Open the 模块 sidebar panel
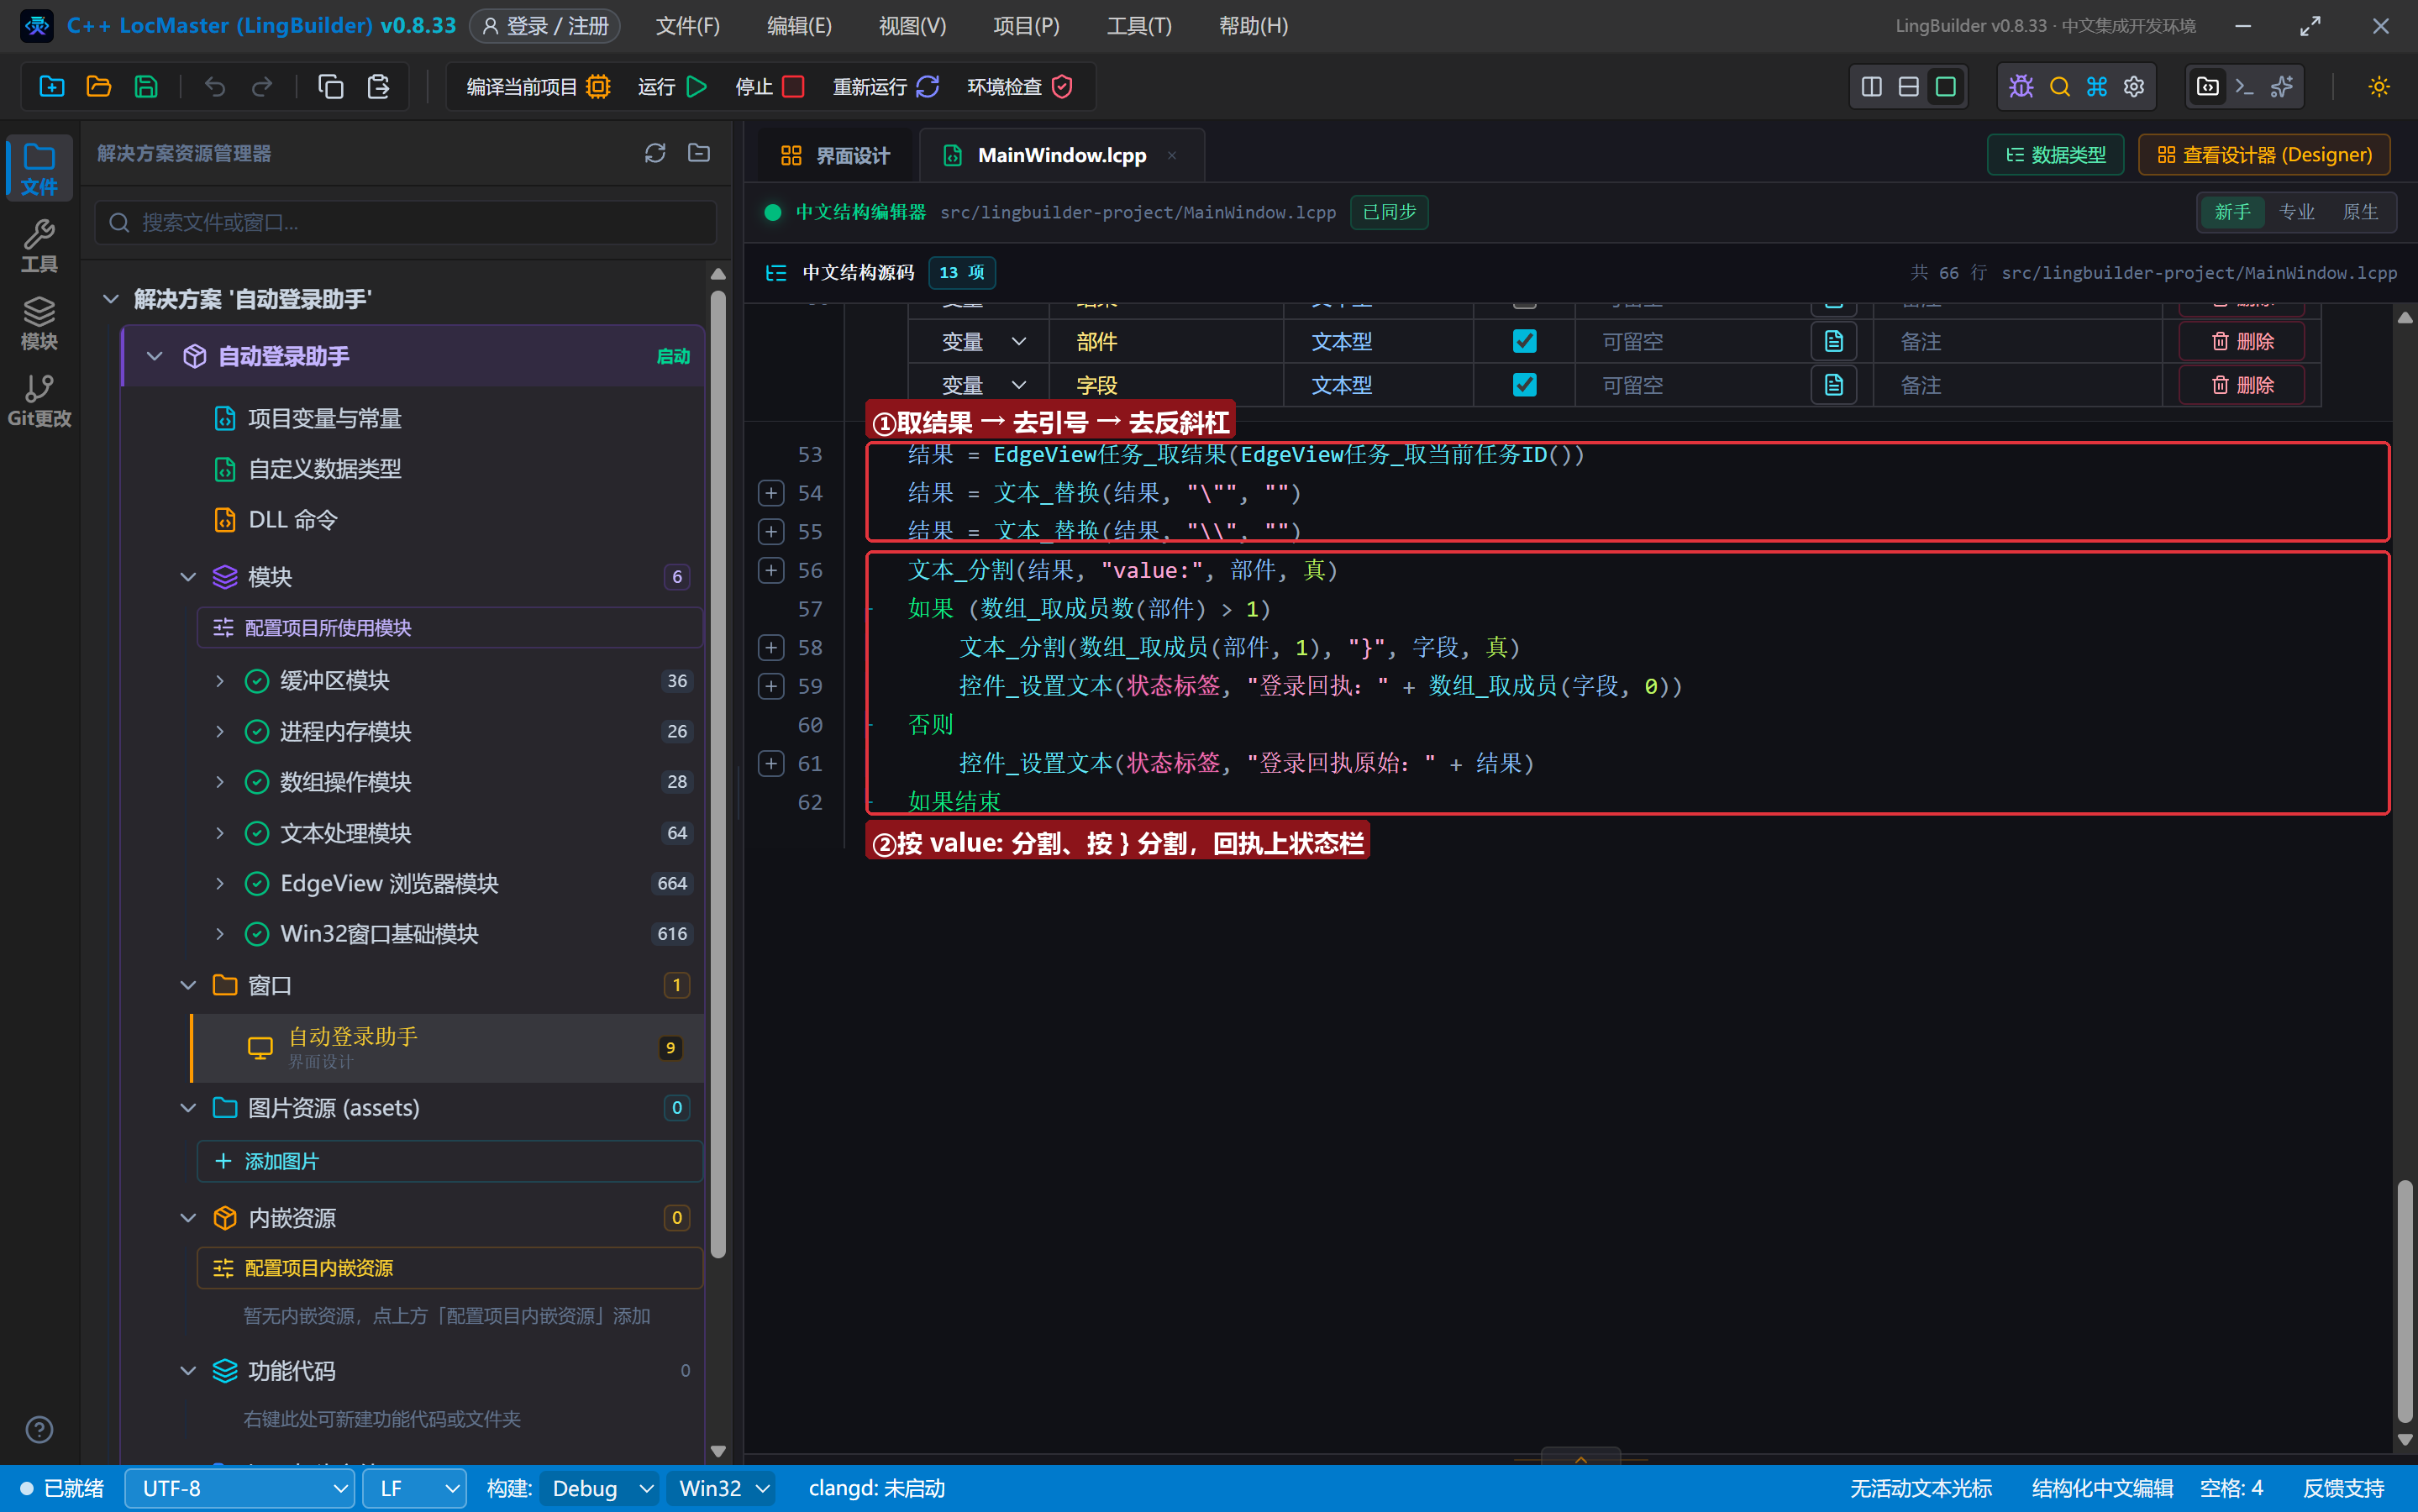Screen dimensions: 2418x1512 point(39,323)
